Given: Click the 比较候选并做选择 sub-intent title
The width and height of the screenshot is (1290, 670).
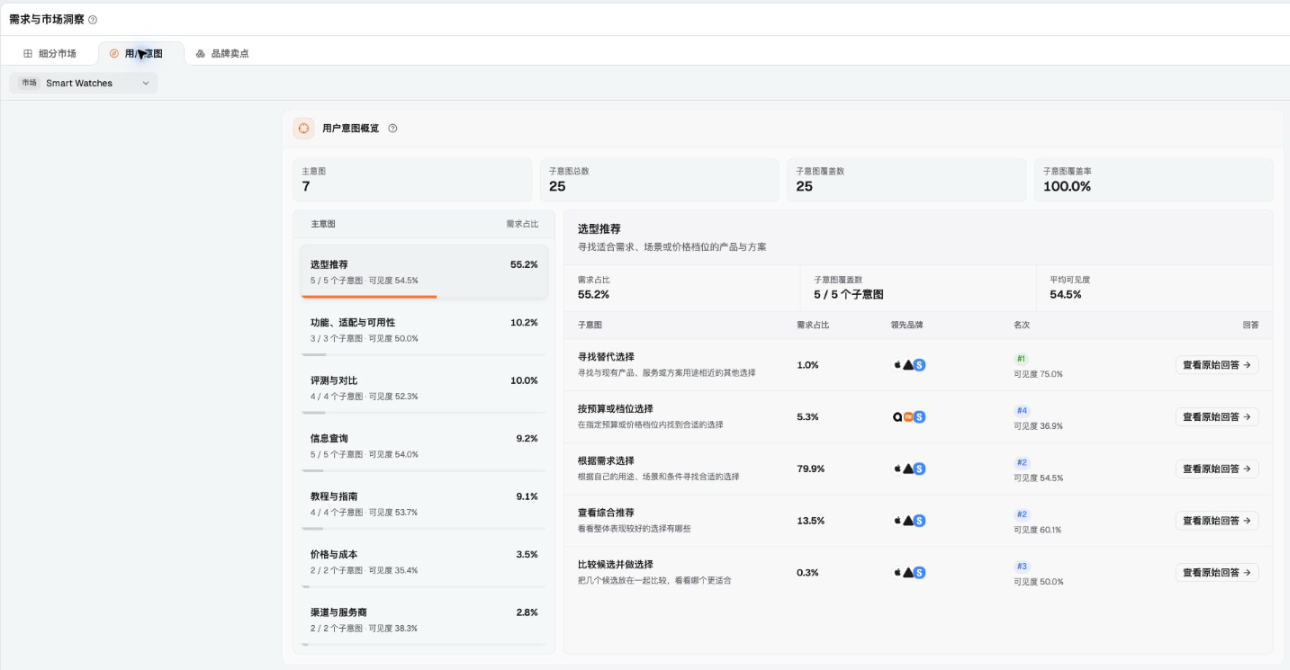Looking at the screenshot, I should coord(615,565).
